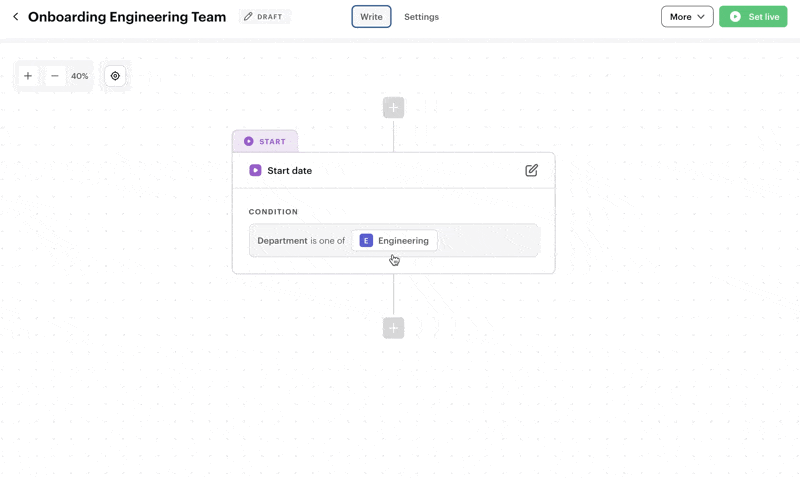Recenter the canvas with the target icon
Viewport: 800px width, 478px height.
point(115,76)
